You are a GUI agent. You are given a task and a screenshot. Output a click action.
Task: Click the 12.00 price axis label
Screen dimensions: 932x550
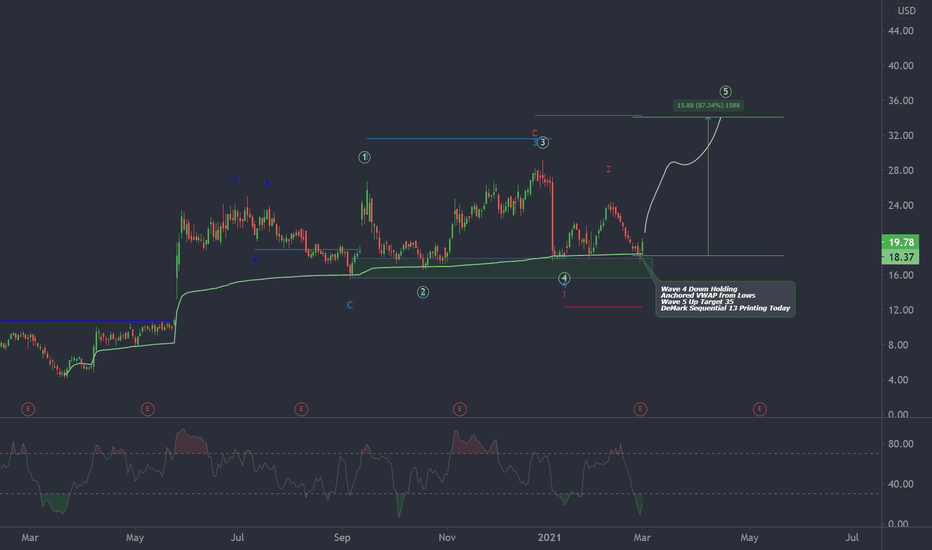coord(900,310)
